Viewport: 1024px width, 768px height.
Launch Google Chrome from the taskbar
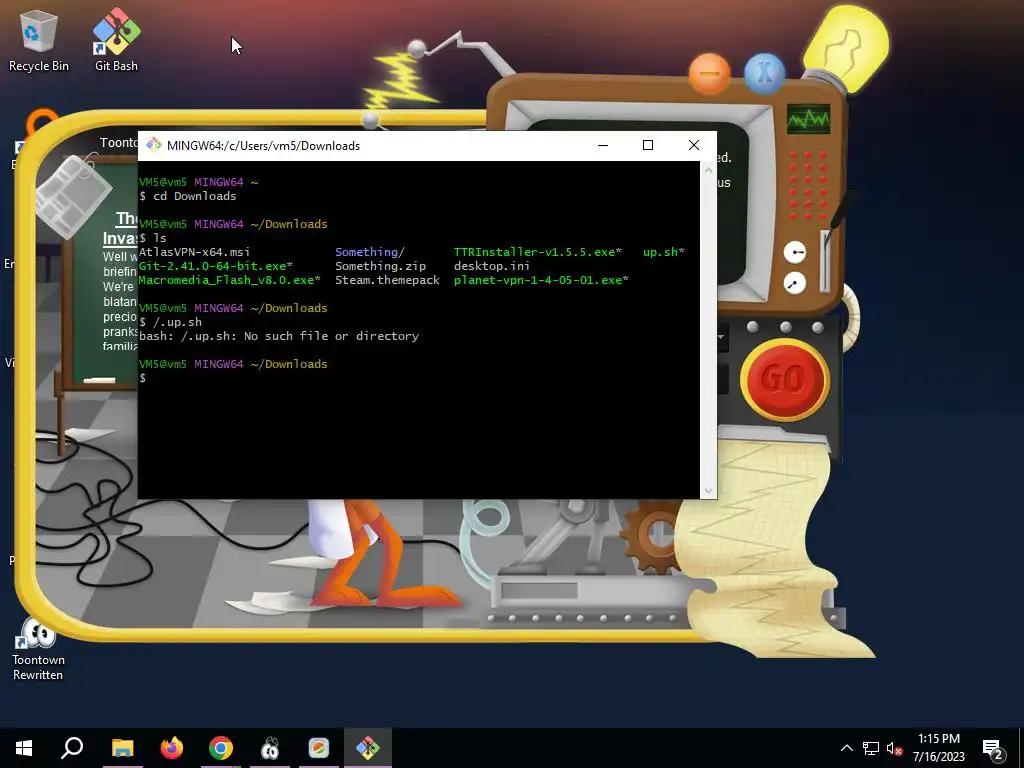click(x=221, y=748)
